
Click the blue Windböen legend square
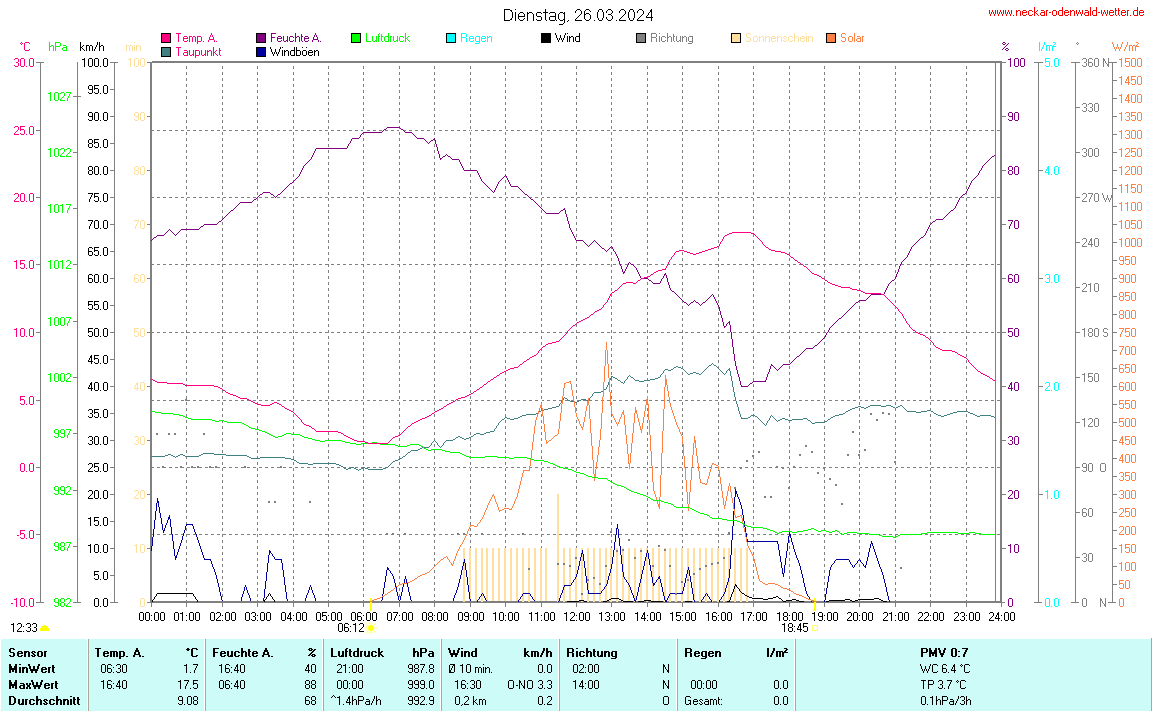[x=261, y=51]
